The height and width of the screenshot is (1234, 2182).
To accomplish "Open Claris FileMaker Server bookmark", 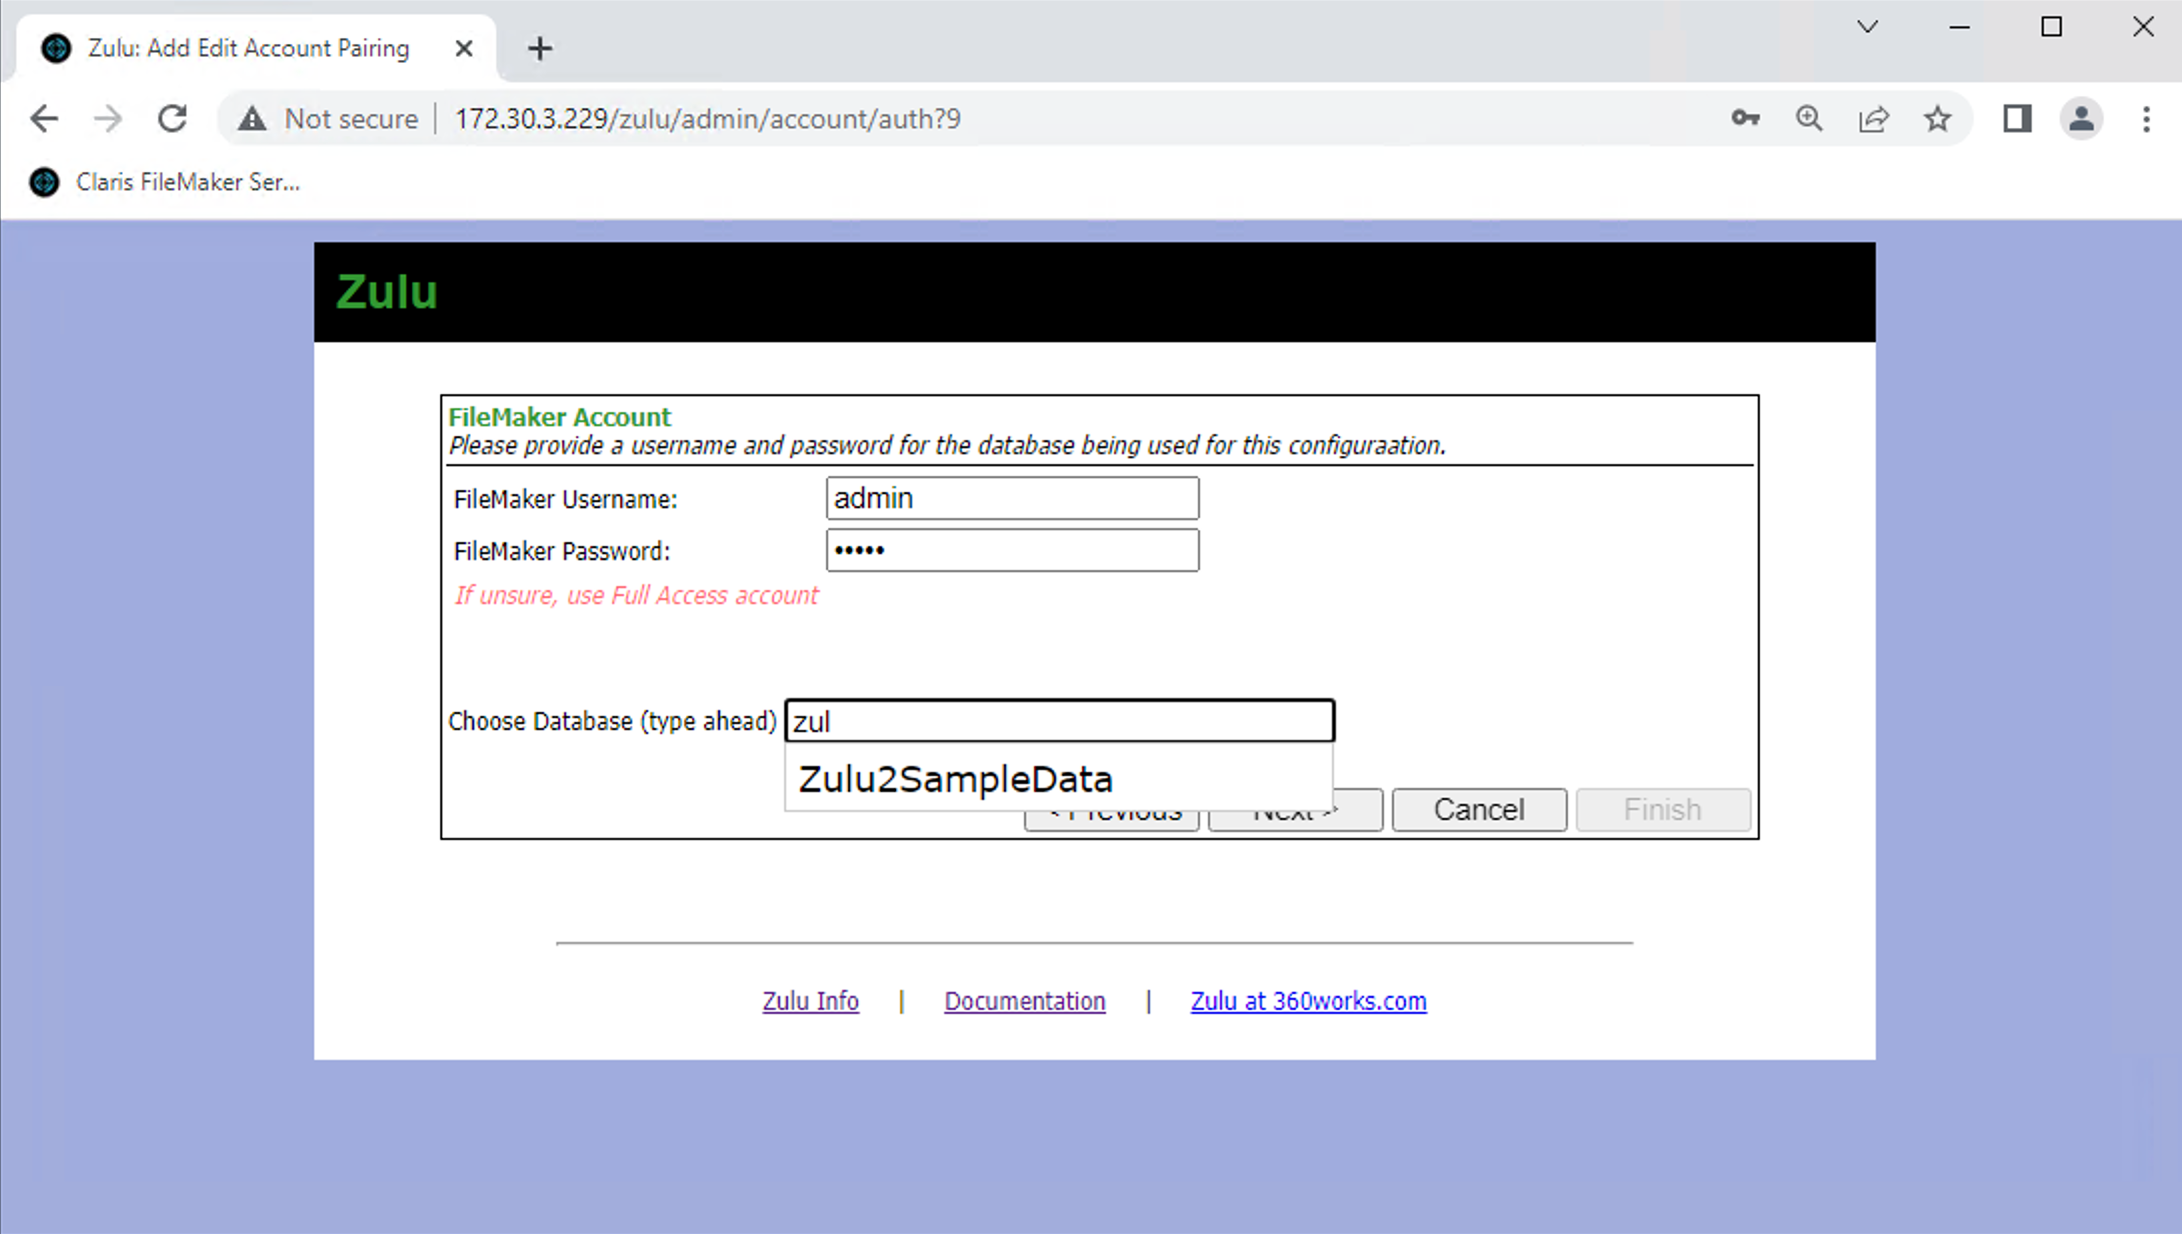I will coord(165,182).
